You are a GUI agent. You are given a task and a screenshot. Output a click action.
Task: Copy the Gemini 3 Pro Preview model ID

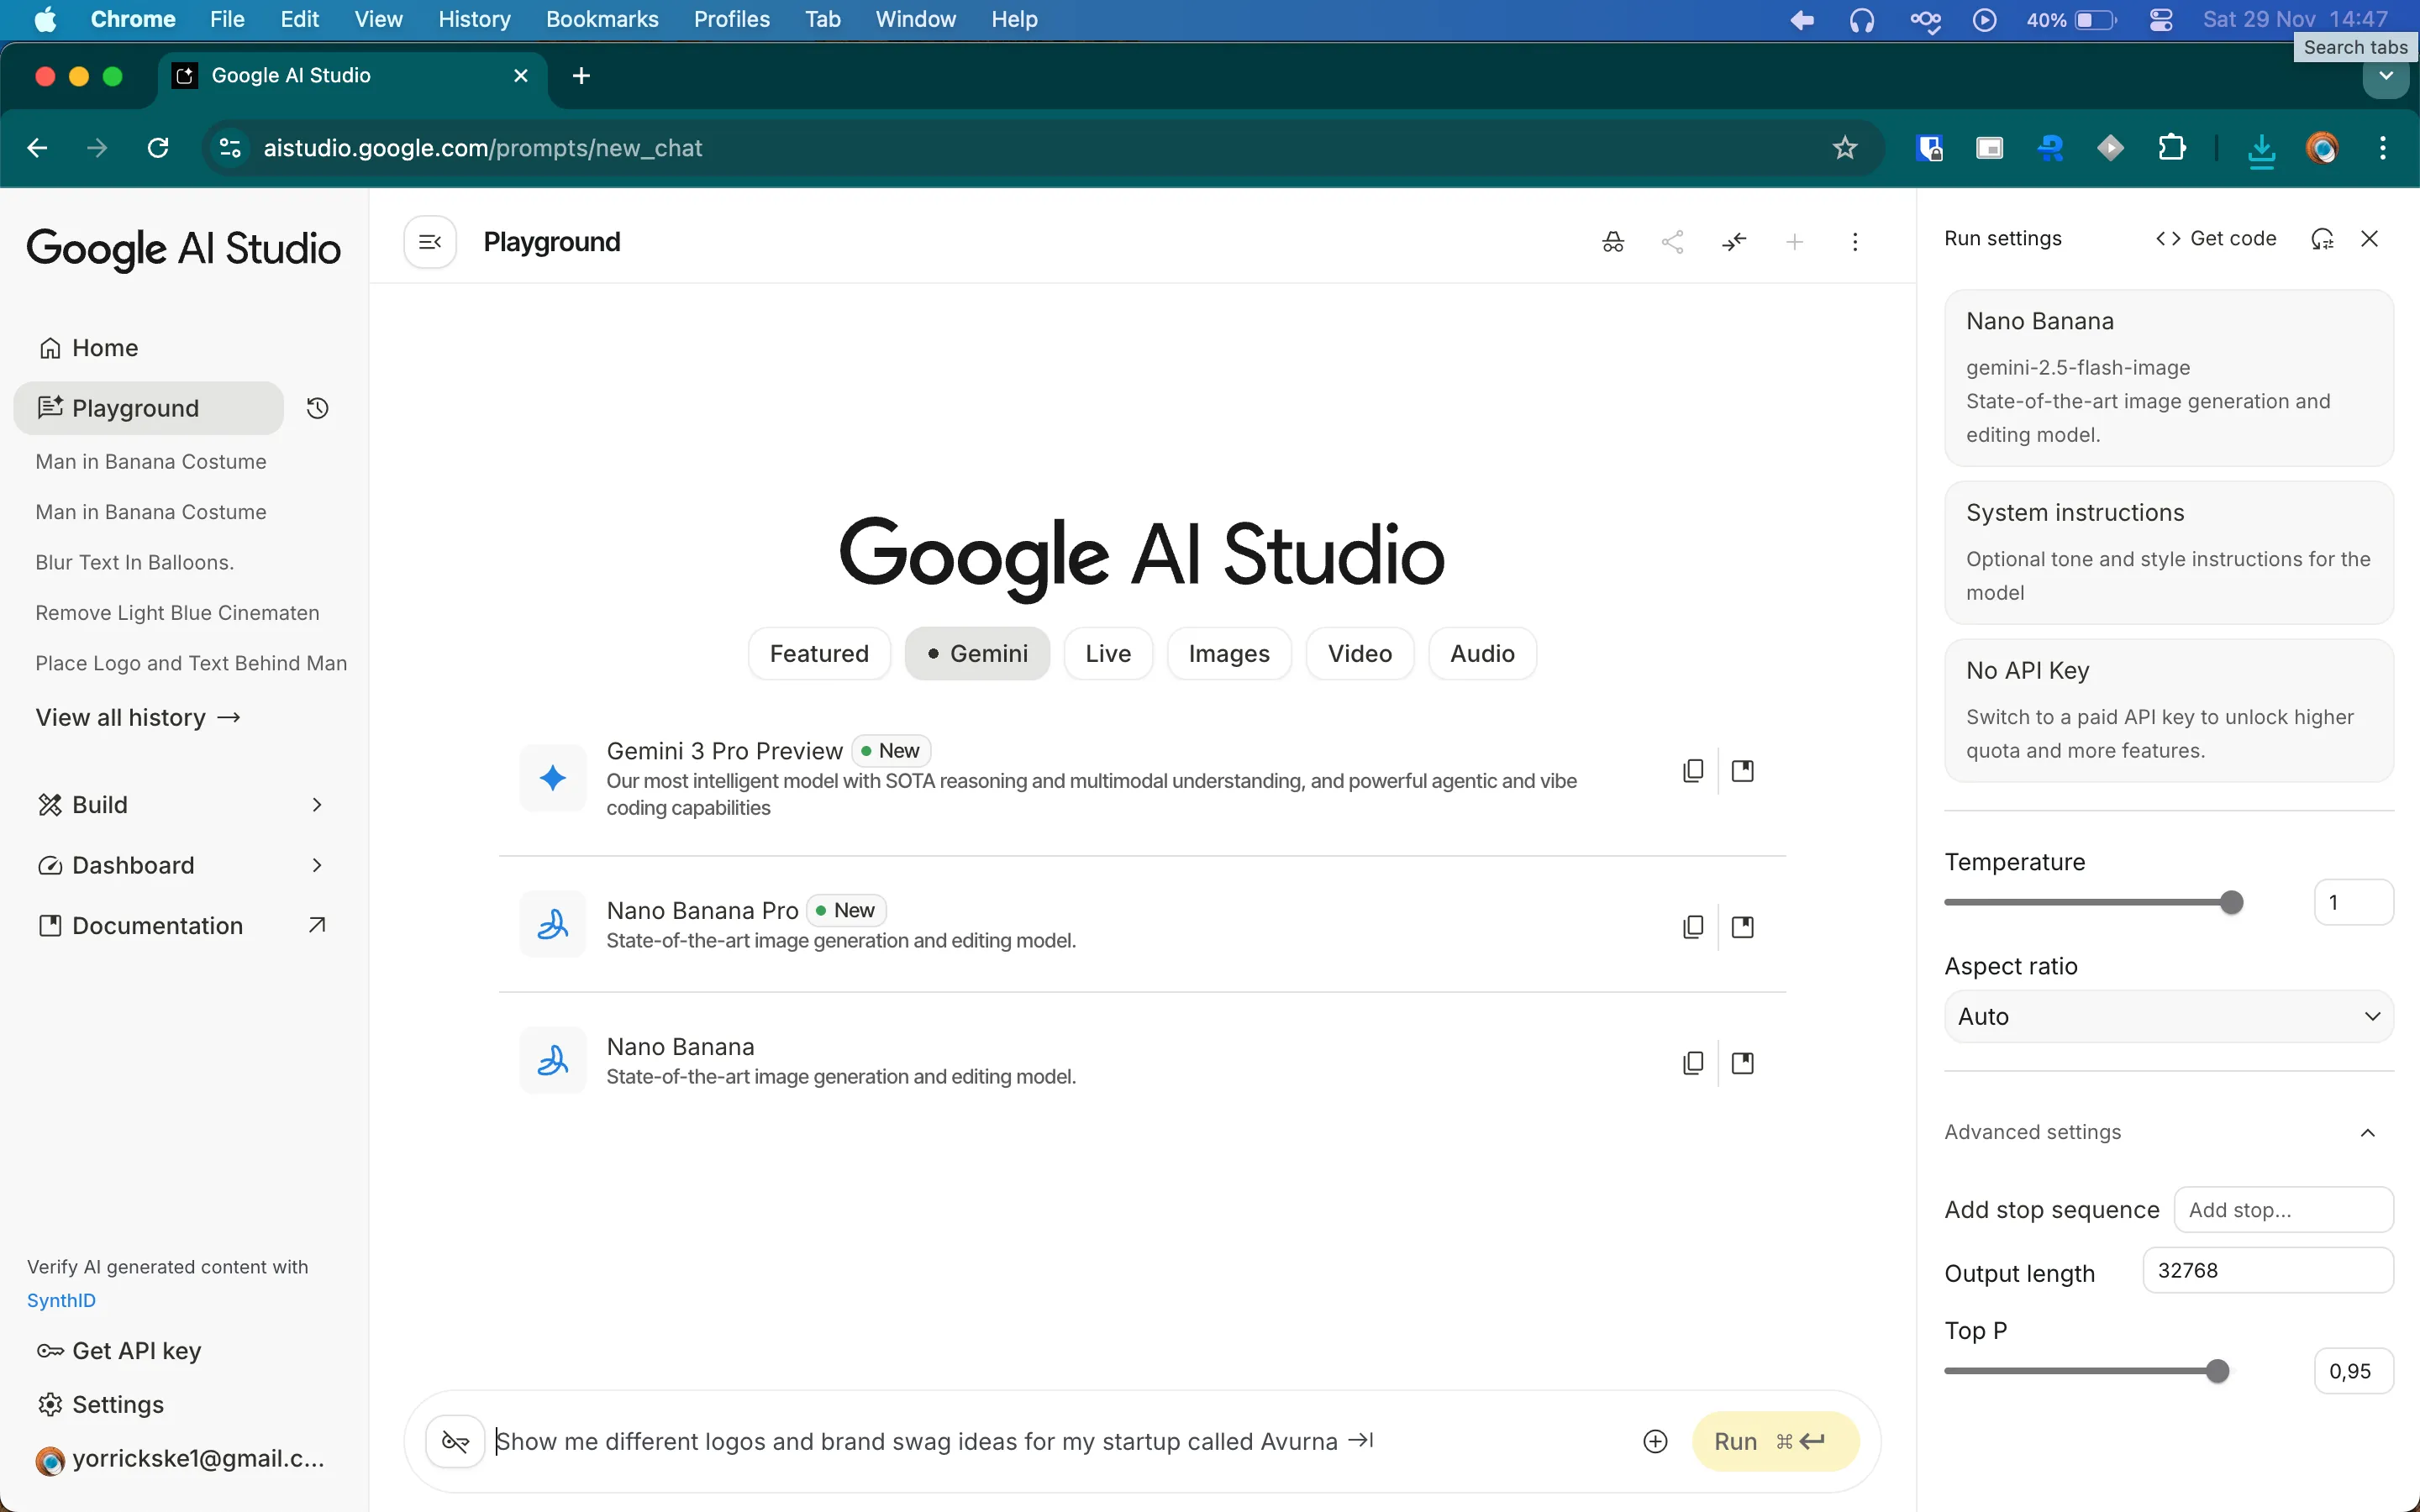coord(1692,770)
